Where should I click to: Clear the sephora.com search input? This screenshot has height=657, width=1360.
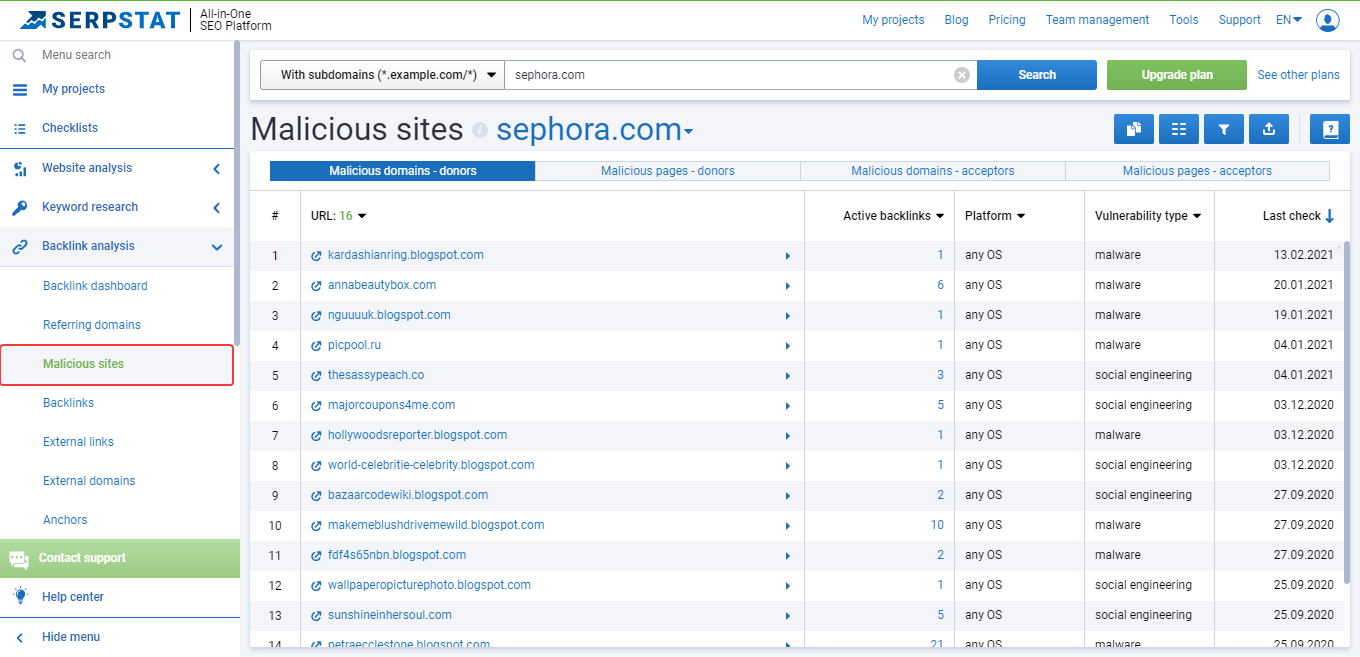pyautogui.click(x=961, y=74)
